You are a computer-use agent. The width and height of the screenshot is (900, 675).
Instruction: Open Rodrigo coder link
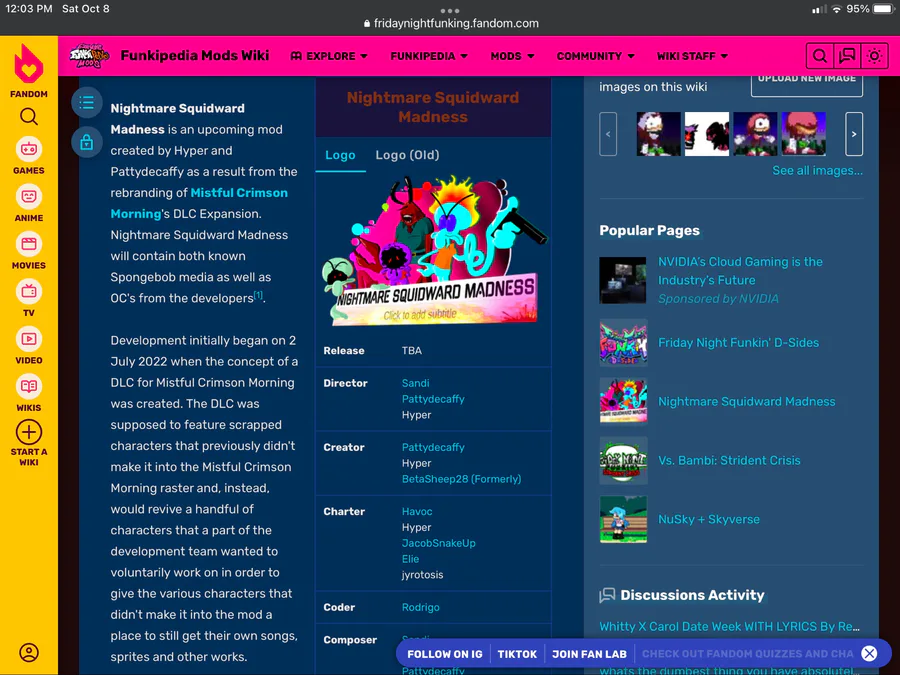tap(421, 607)
